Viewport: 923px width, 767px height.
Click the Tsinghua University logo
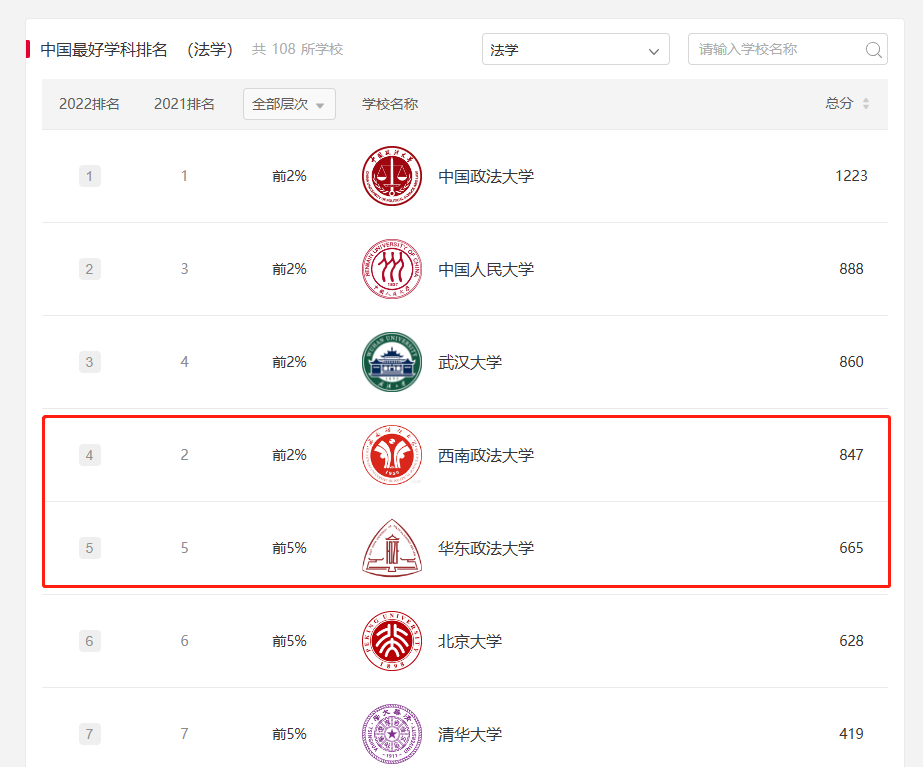tap(392, 734)
